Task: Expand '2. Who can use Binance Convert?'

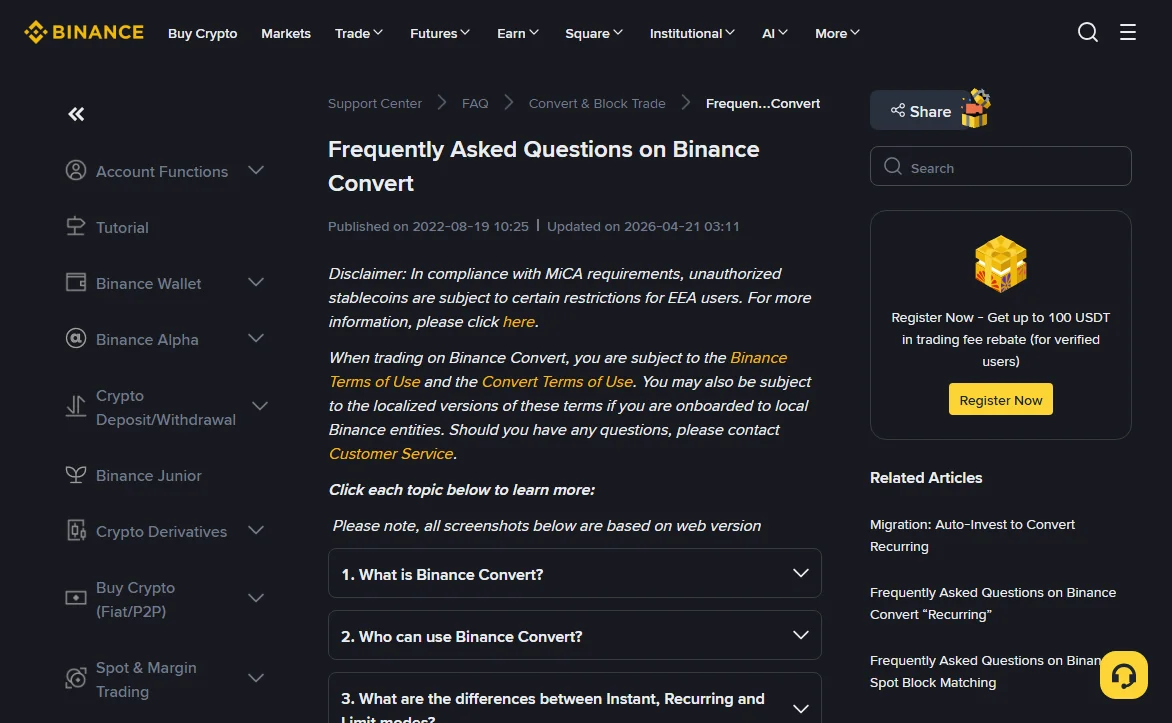Action: [574, 636]
